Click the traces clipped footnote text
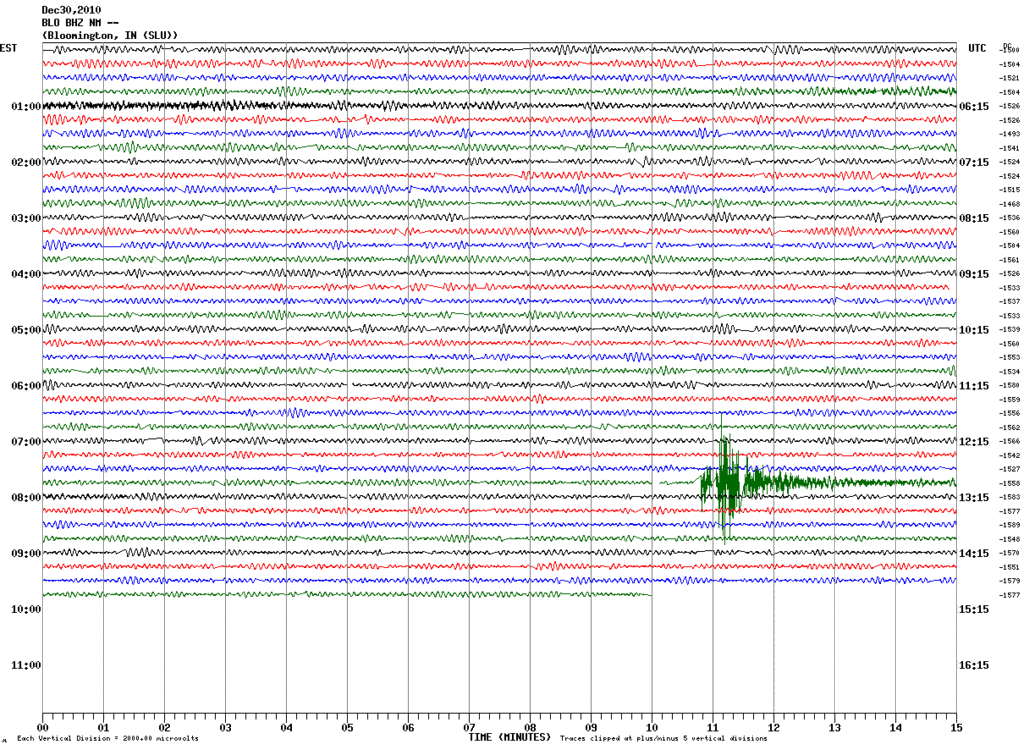Viewport: 1024px width, 750px height. [663, 739]
